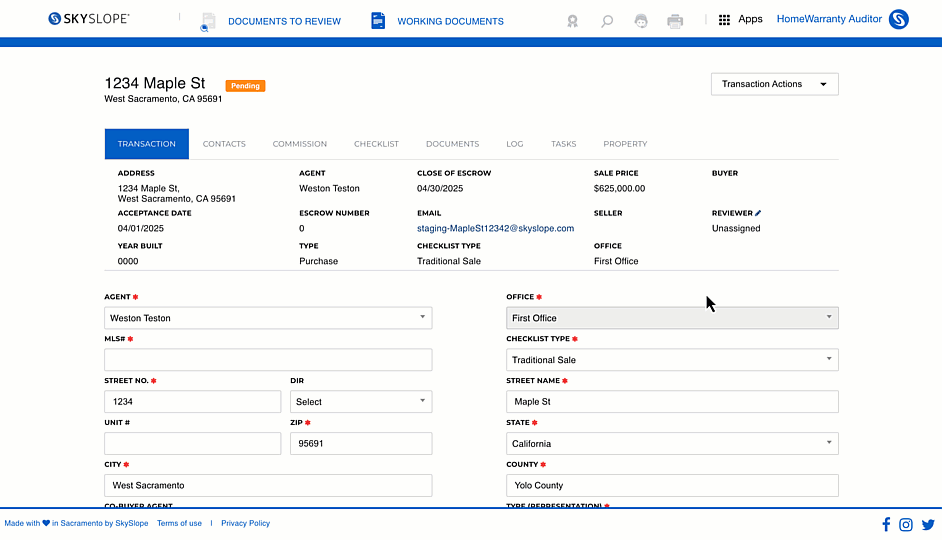
Task: Click the 1234 Maple St page heading
Action: coord(155,83)
